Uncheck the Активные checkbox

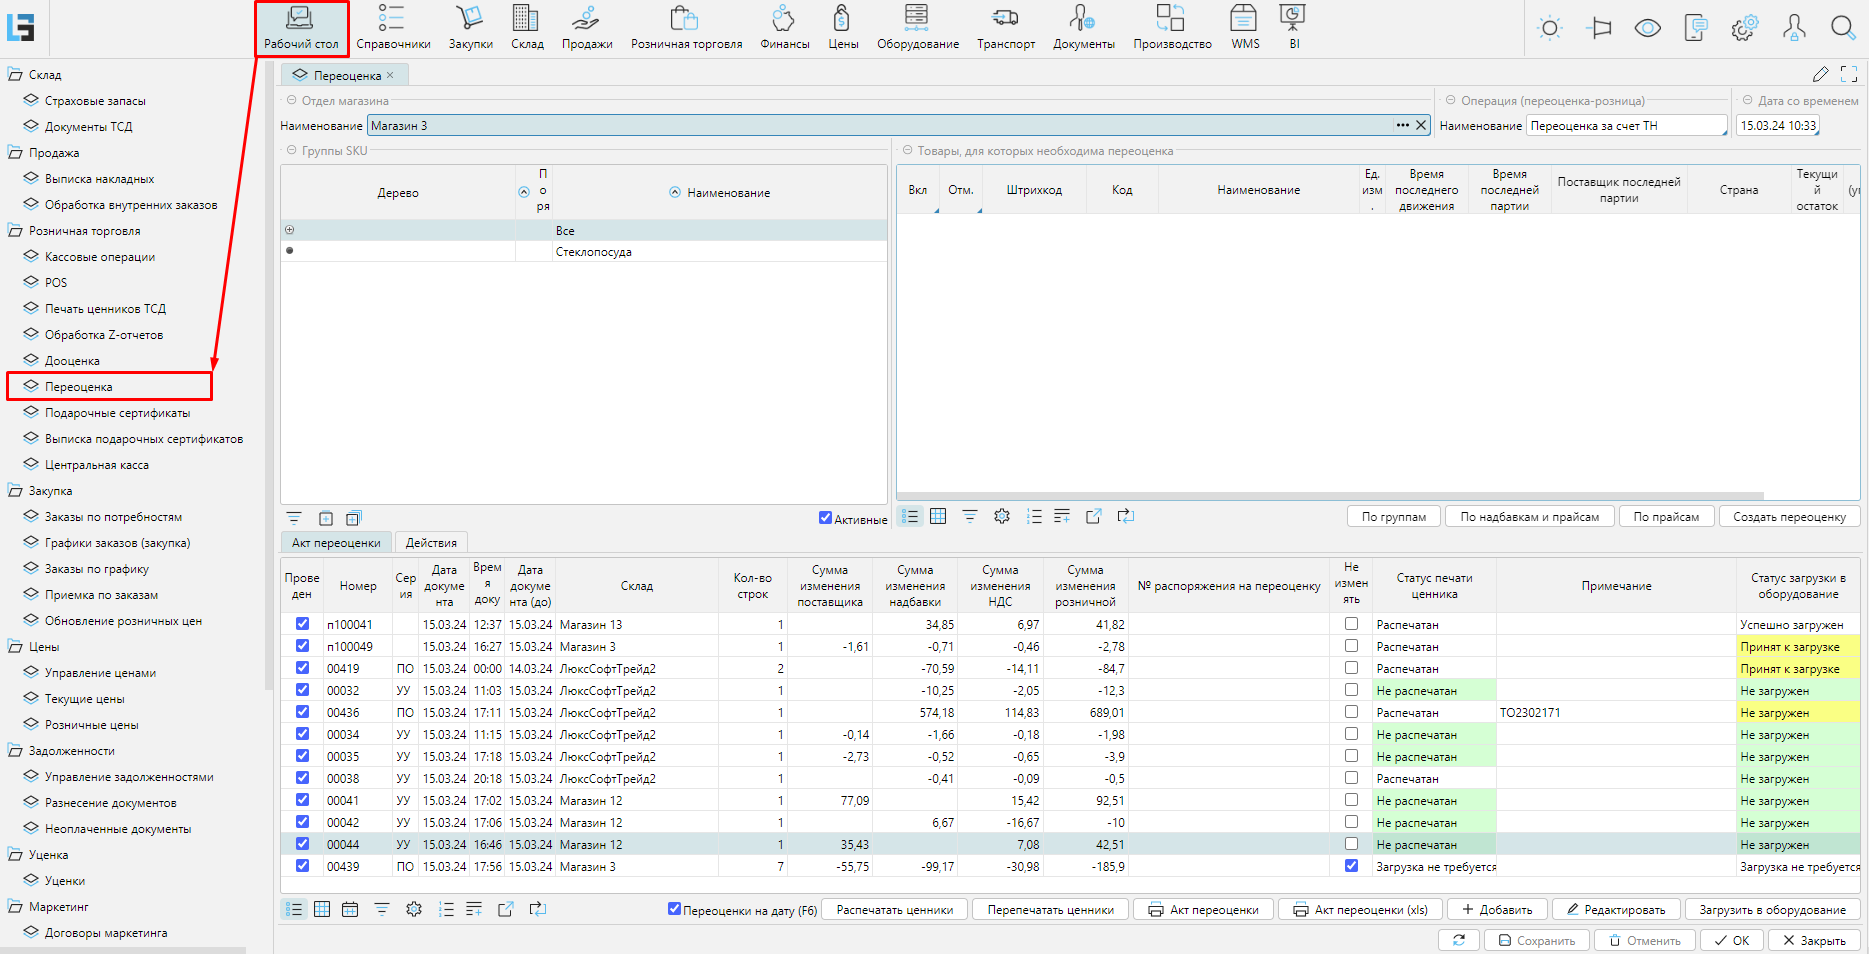(825, 518)
